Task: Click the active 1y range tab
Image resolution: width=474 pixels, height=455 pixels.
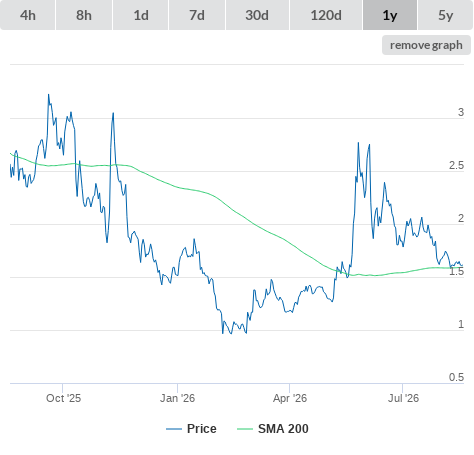Action: (x=390, y=15)
